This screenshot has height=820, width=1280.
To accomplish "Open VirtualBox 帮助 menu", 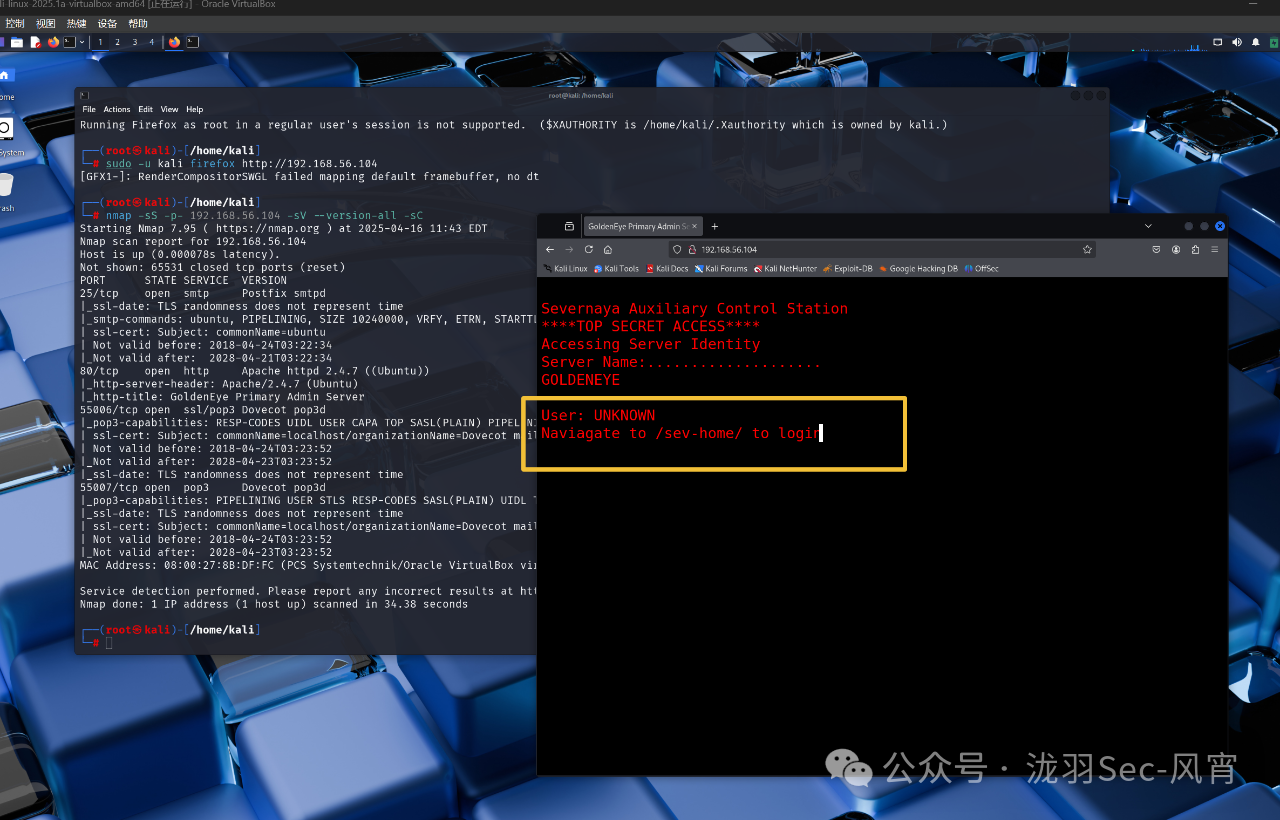I will pos(138,23).
